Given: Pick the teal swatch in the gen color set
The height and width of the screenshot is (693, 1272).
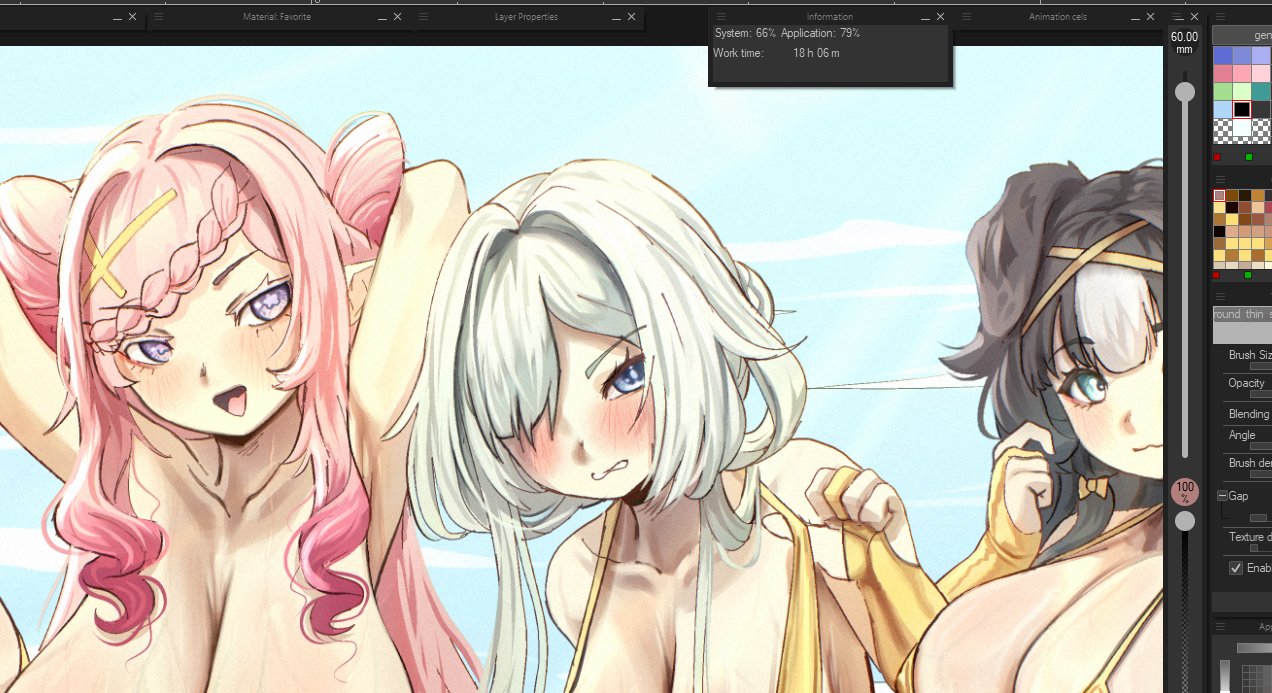Looking at the screenshot, I should pos(1261,91).
